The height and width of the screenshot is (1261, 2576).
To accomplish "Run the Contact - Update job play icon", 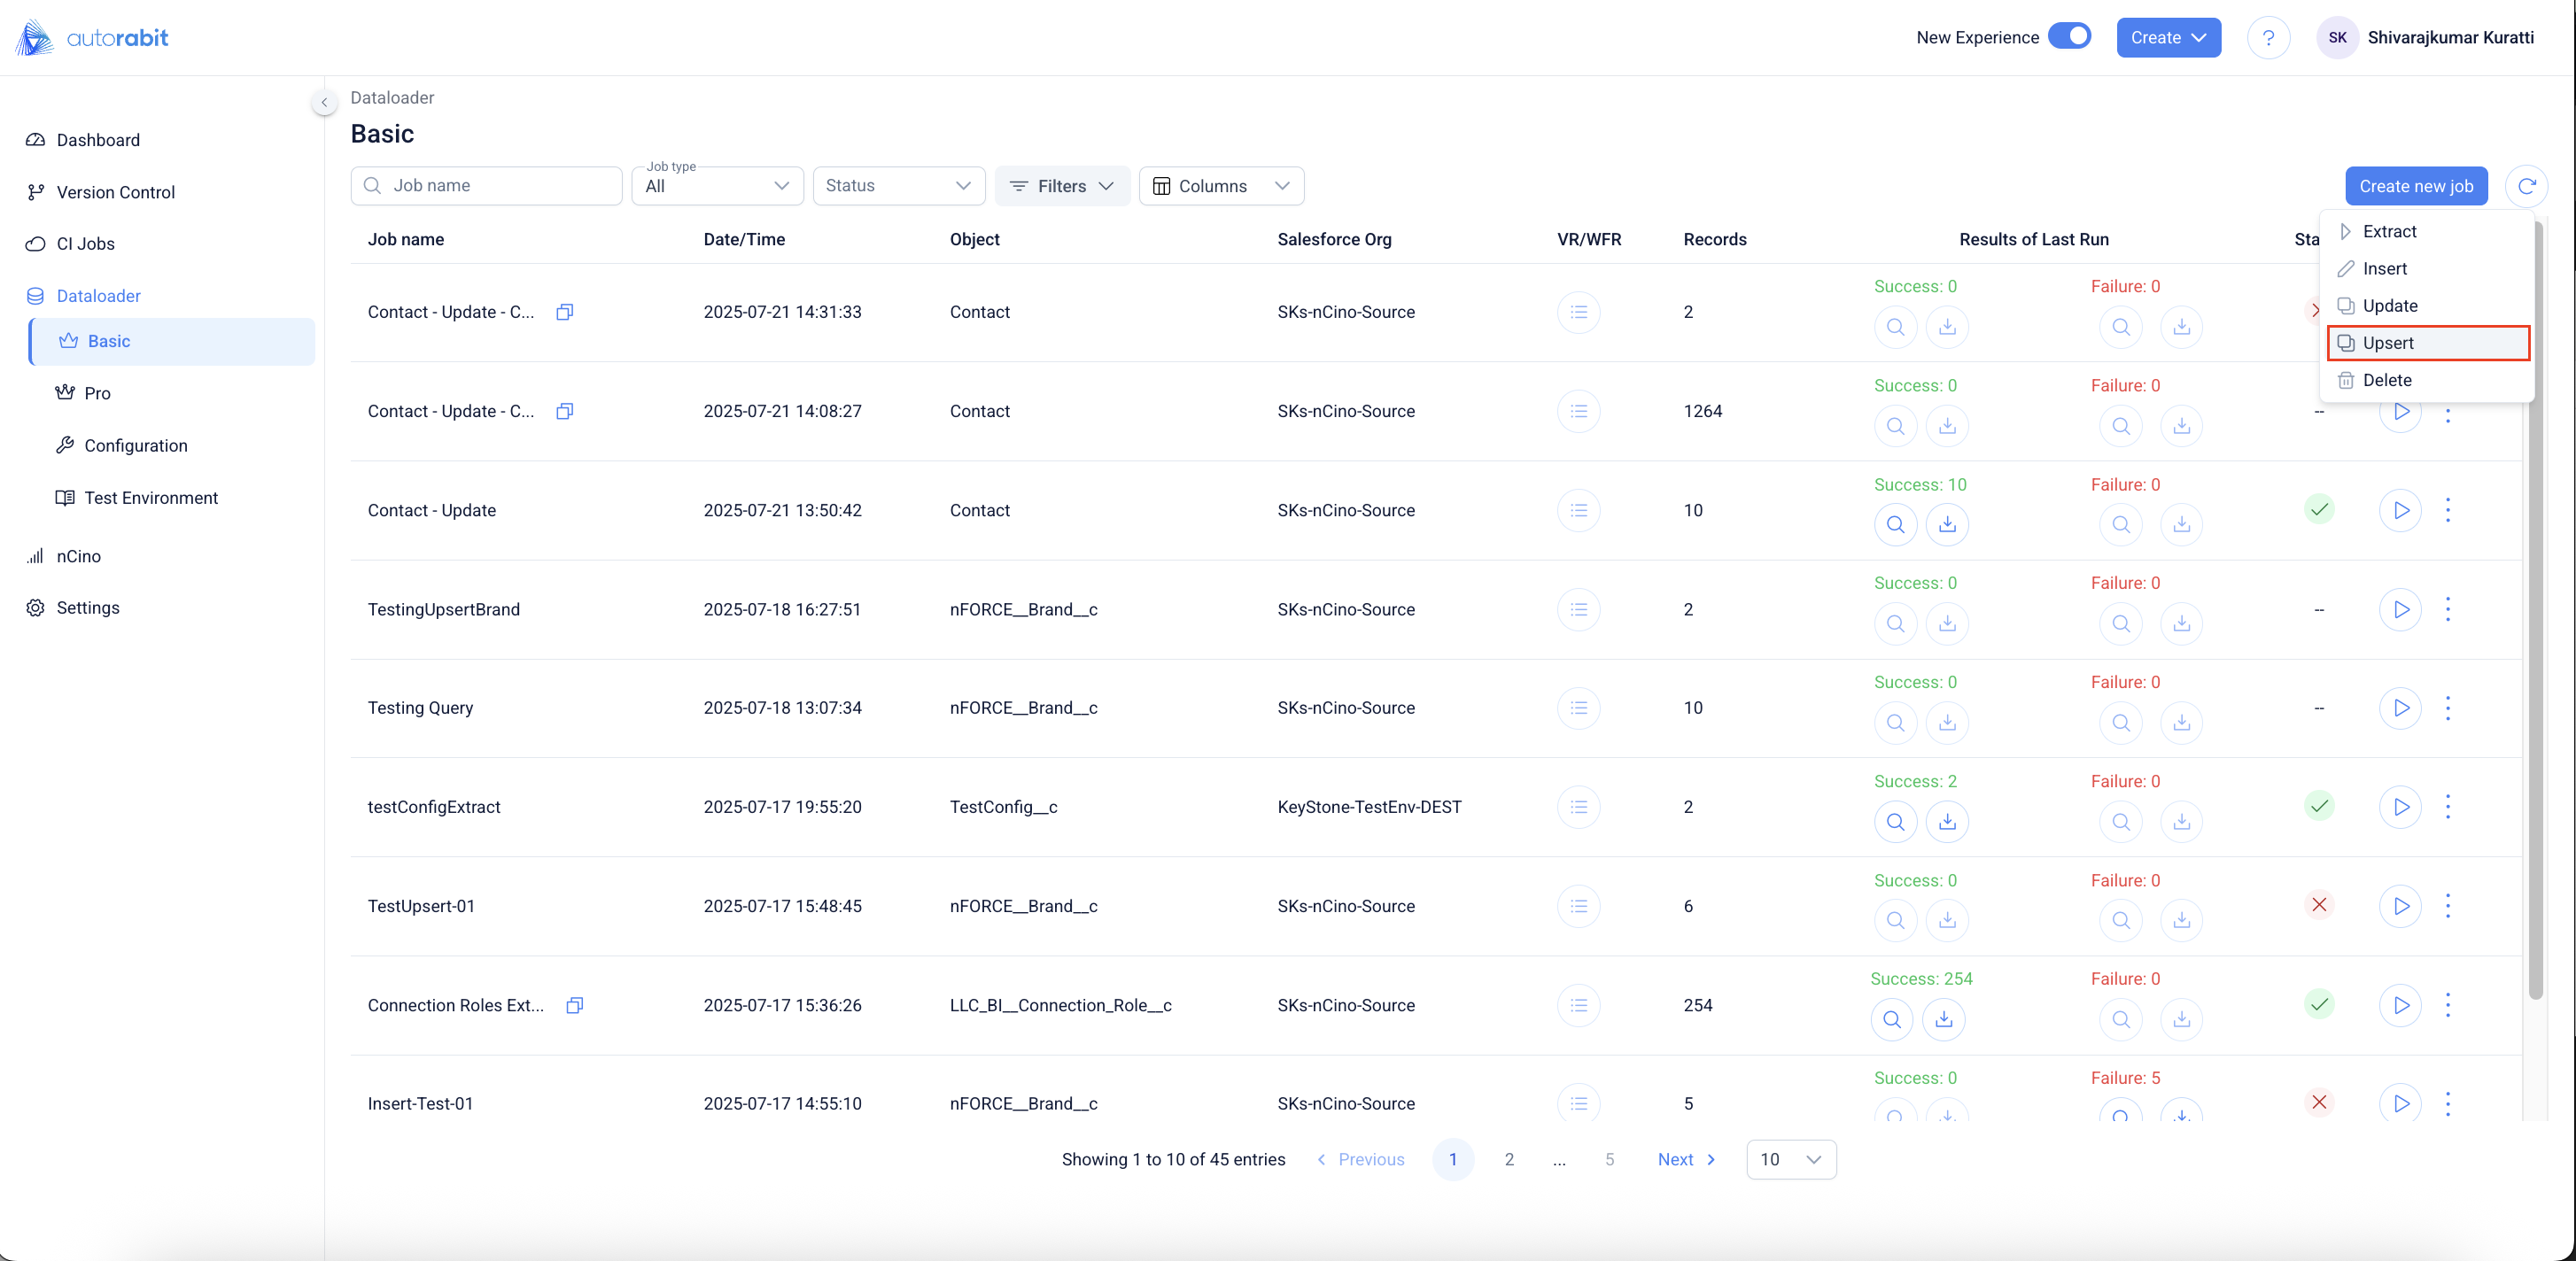I will (x=2400, y=510).
